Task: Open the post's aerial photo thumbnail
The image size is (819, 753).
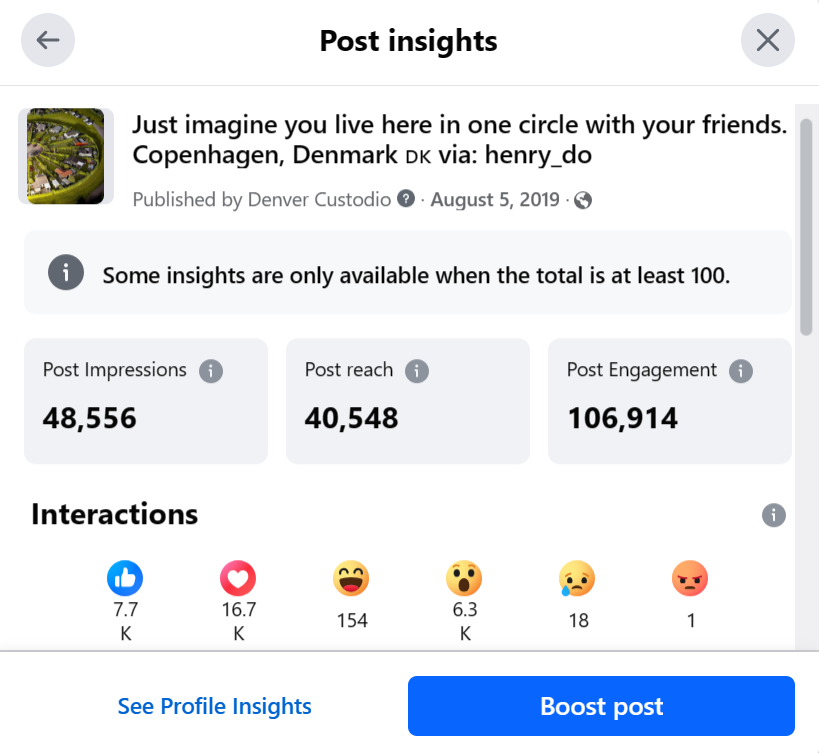Action: (66, 156)
